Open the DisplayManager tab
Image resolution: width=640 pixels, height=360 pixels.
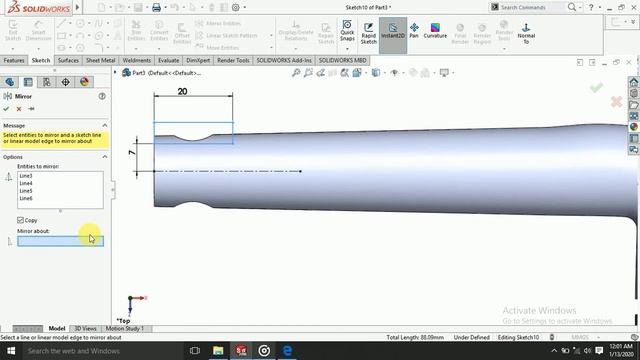pos(84,82)
